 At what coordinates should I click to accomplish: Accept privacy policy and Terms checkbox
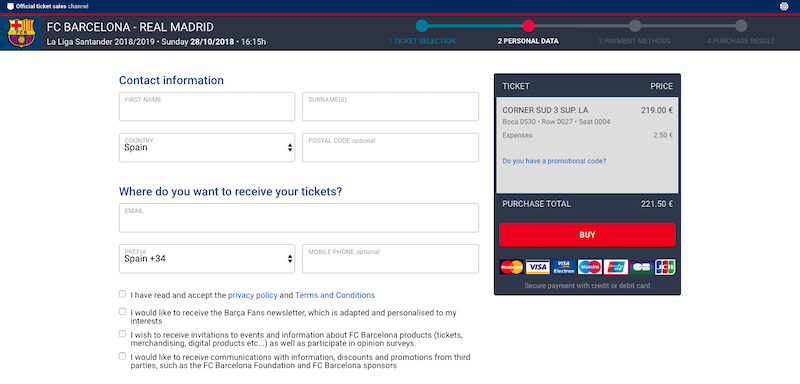coord(122,294)
